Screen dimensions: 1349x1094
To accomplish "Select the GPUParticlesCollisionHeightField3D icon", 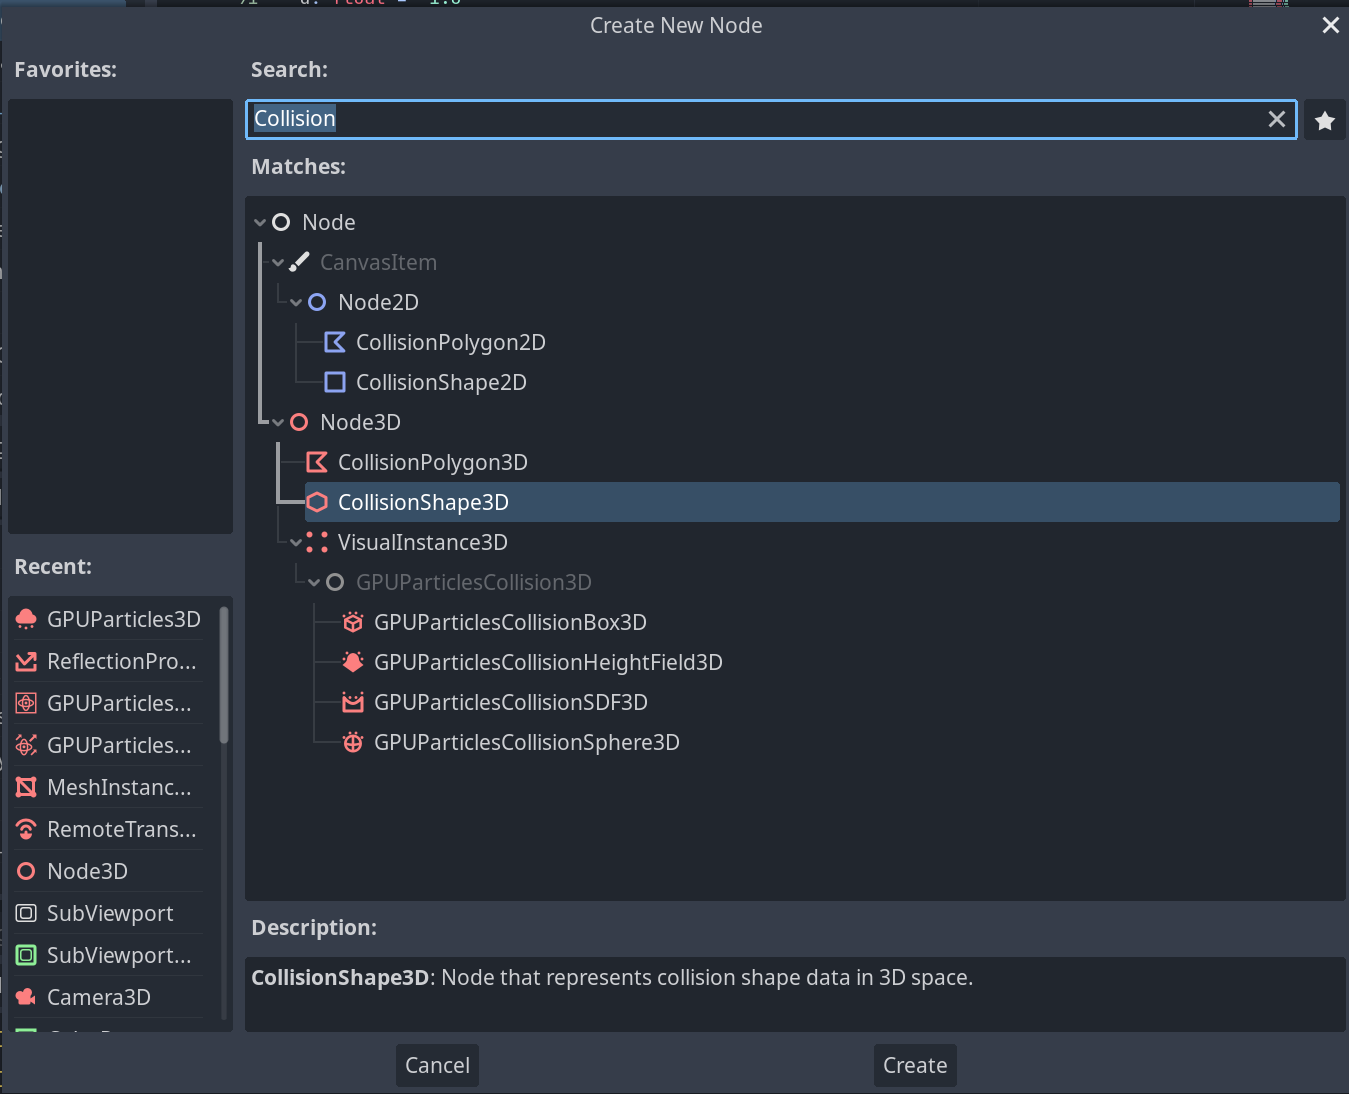I will coord(352,662).
